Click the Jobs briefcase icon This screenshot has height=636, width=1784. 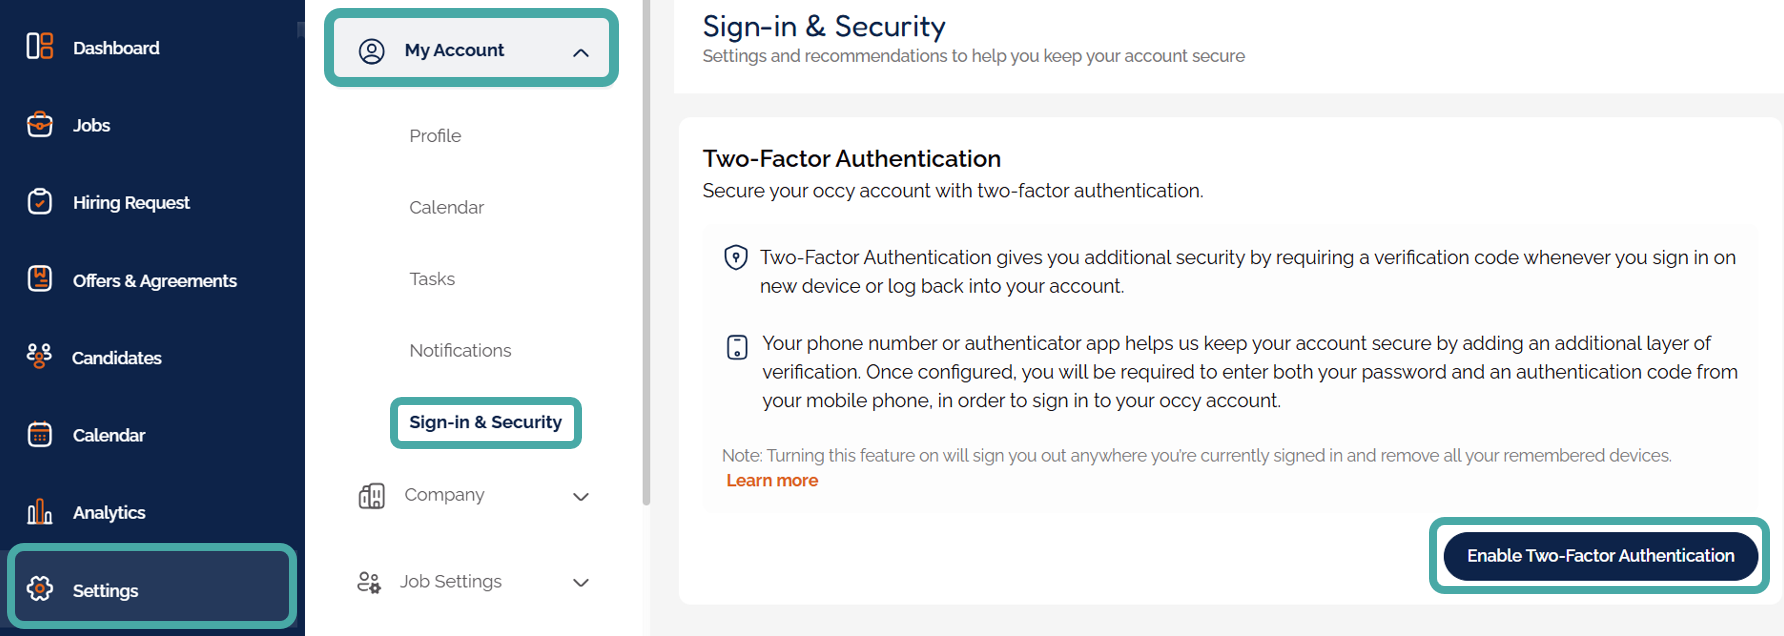coord(40,124)
